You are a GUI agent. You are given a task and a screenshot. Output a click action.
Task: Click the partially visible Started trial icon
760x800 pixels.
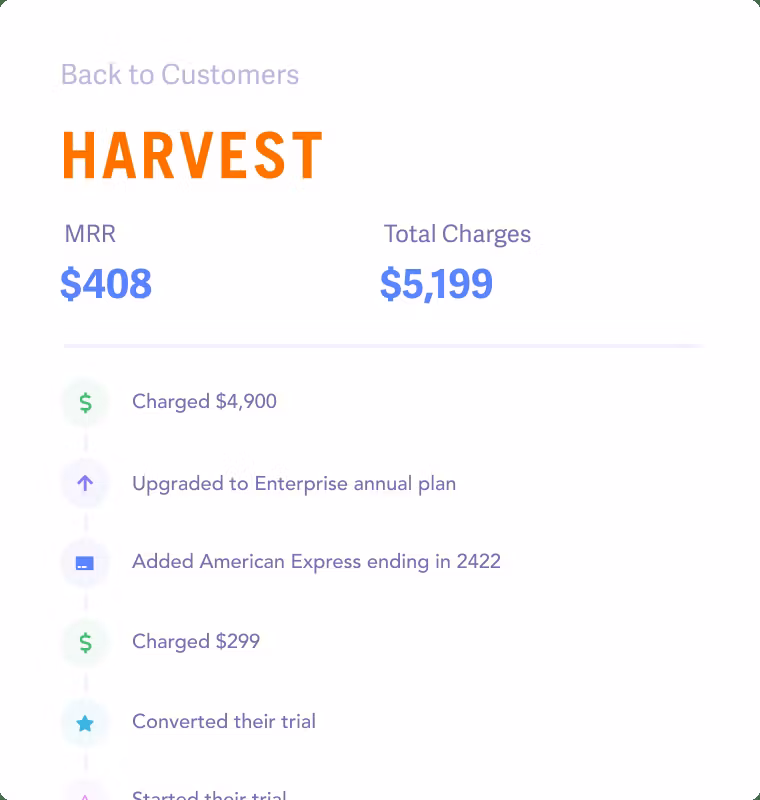tap(85, 794)
